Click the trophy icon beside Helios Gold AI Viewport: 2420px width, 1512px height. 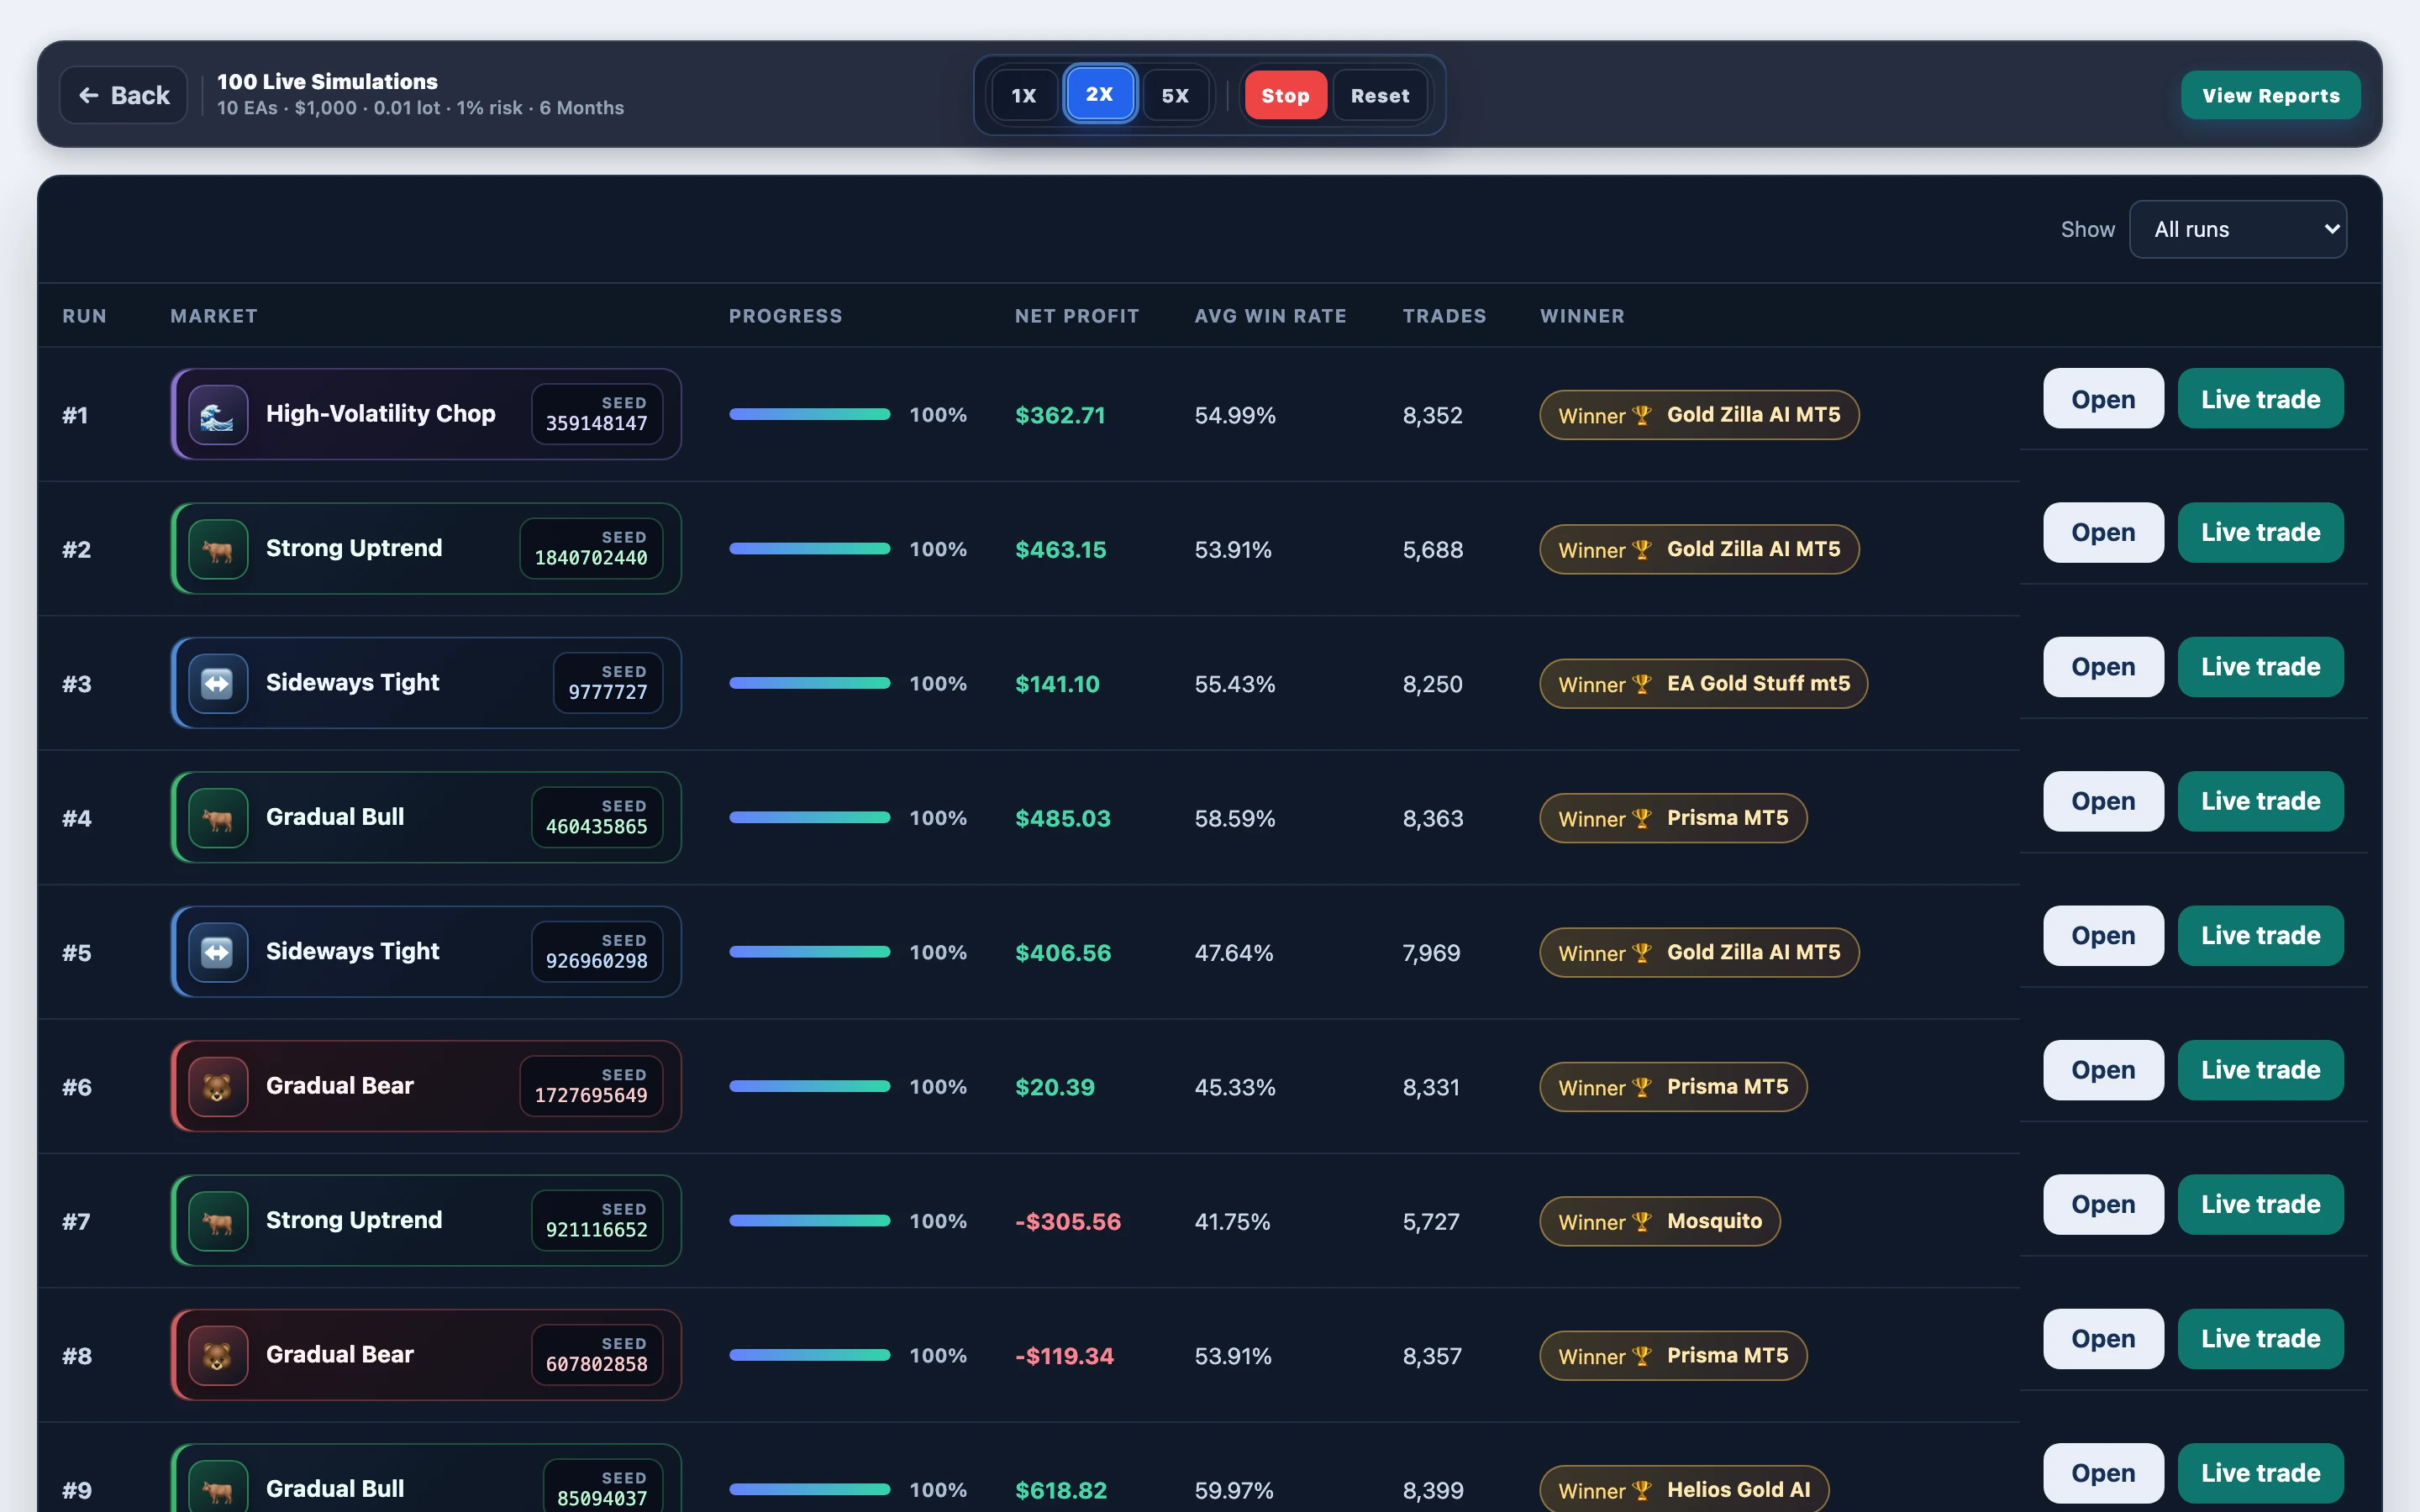tap(1642, 1490)
